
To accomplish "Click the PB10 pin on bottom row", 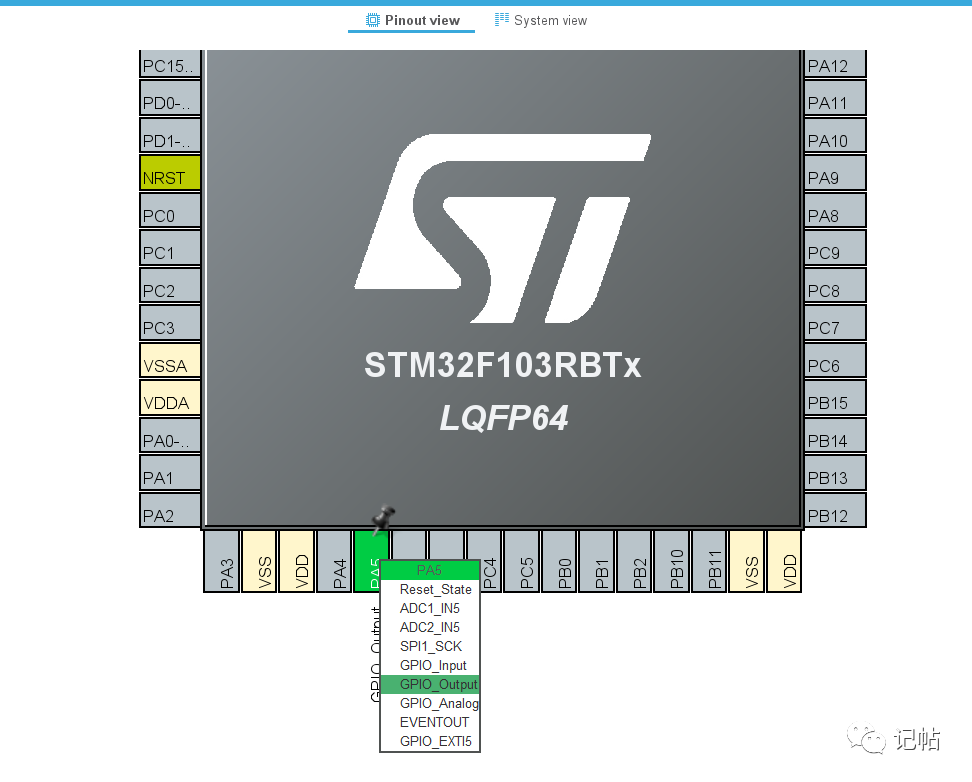I will click(x=672, y=561).
